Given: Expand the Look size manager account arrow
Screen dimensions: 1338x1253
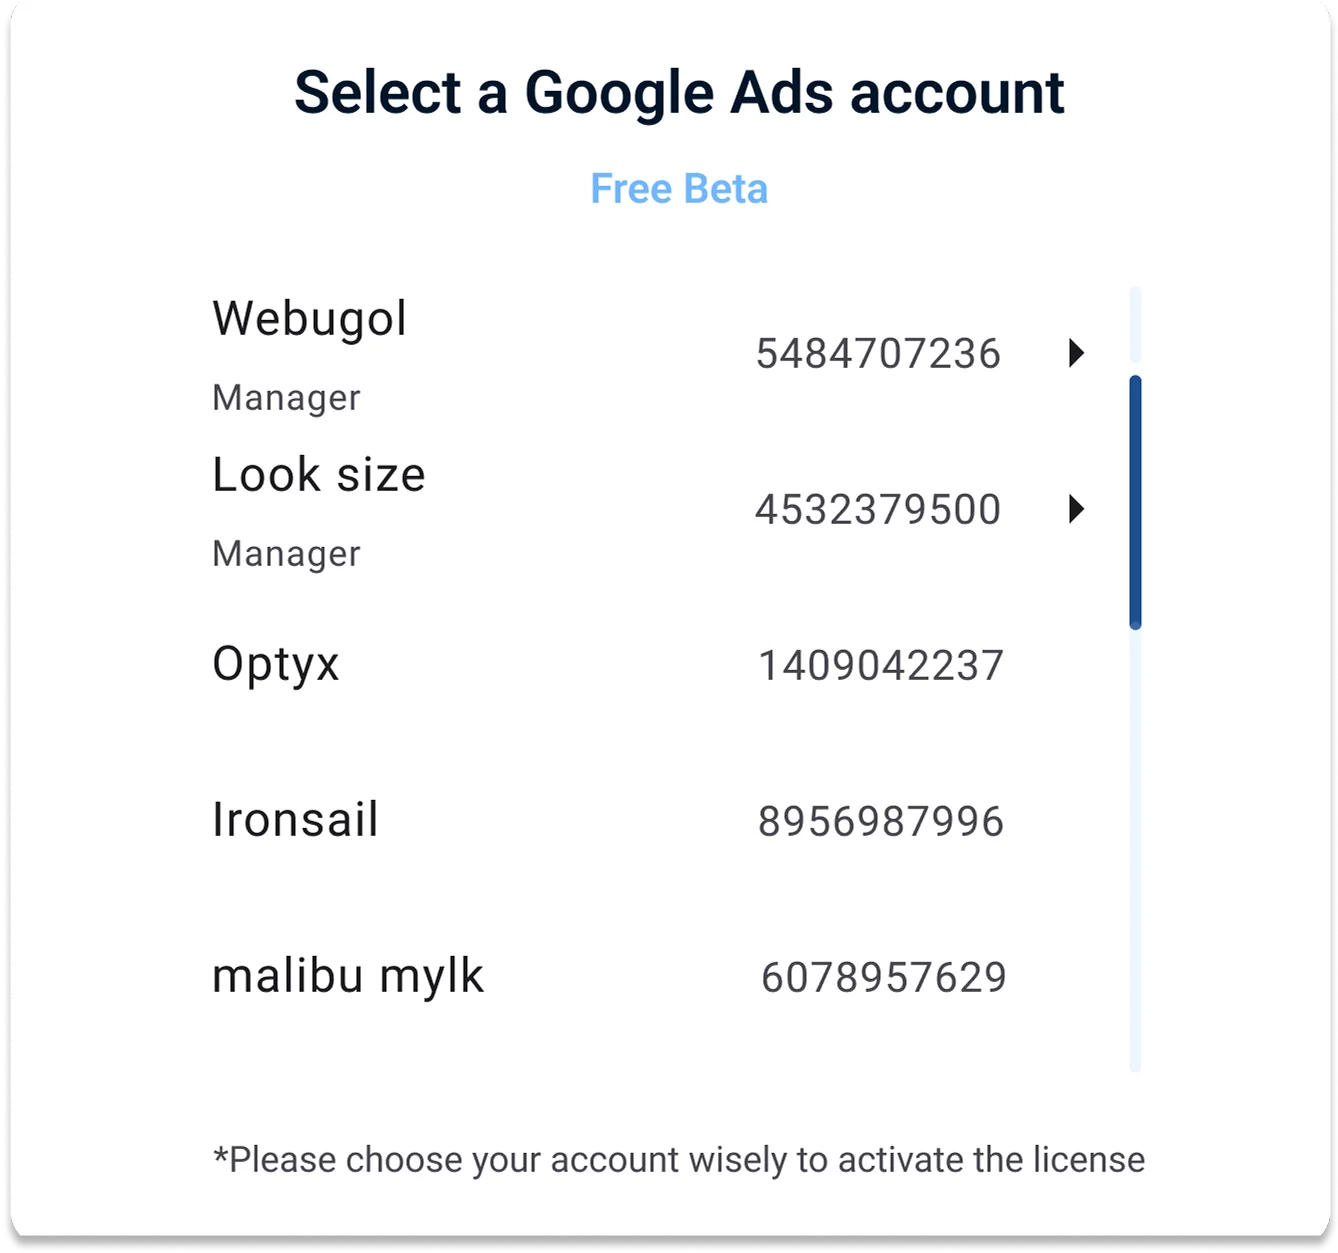Looking at the screenshot, I should pos(1076,509).
